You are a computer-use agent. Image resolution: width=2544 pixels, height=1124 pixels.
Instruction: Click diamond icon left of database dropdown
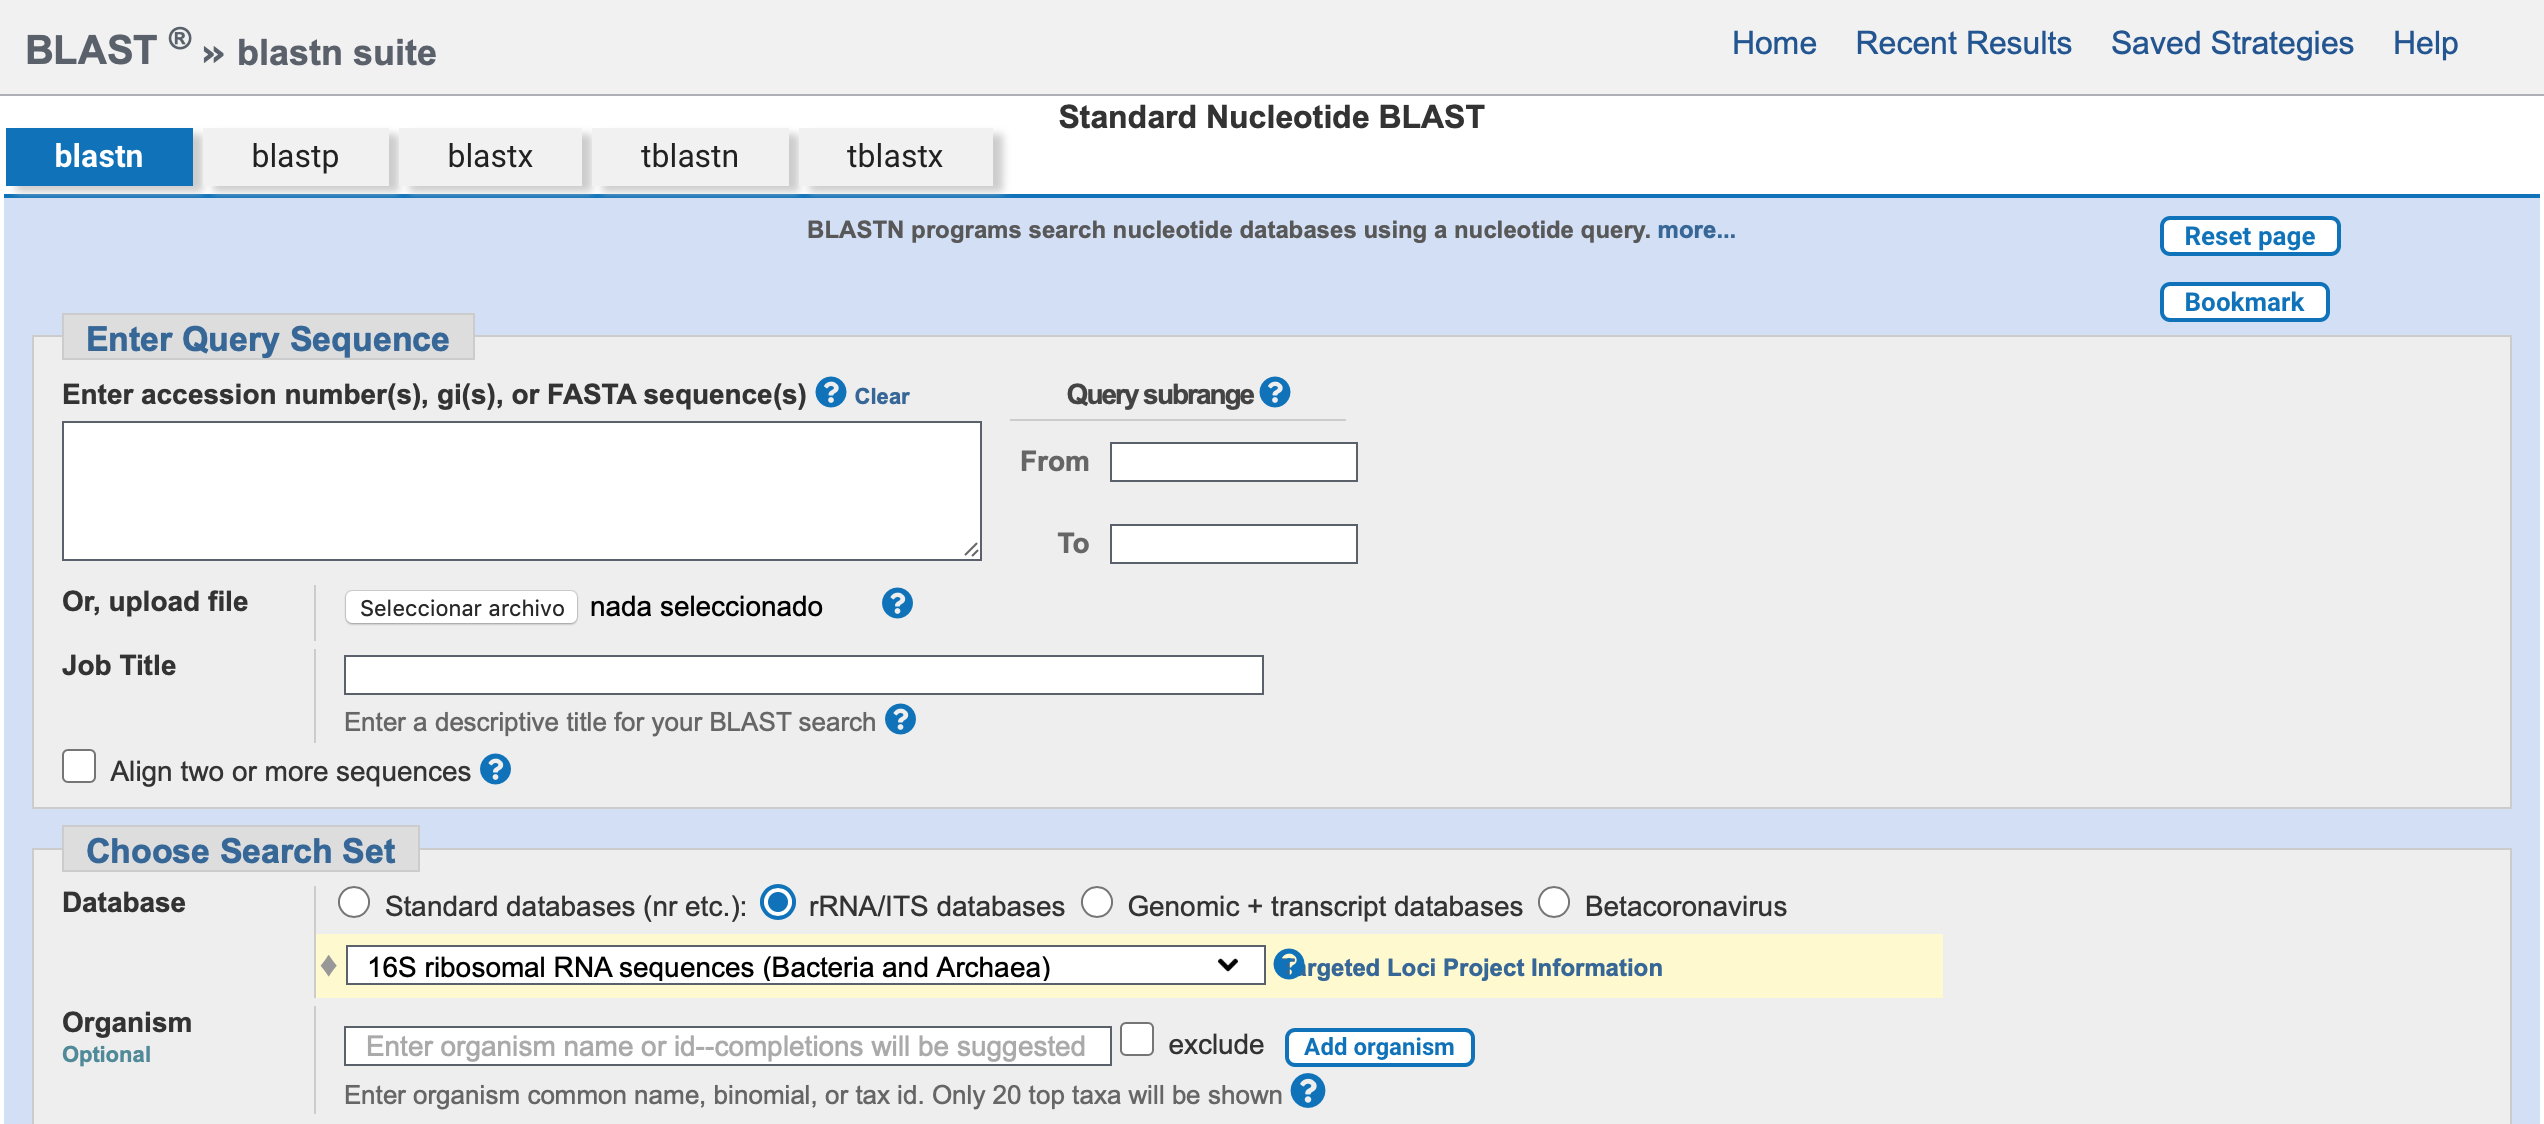pos(328,966)
